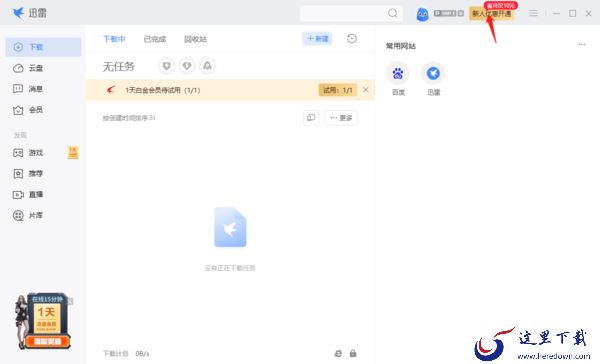Dismiss the platinum member trial banner
Viewport: 600px width, 364px height.
coord(365,90)
